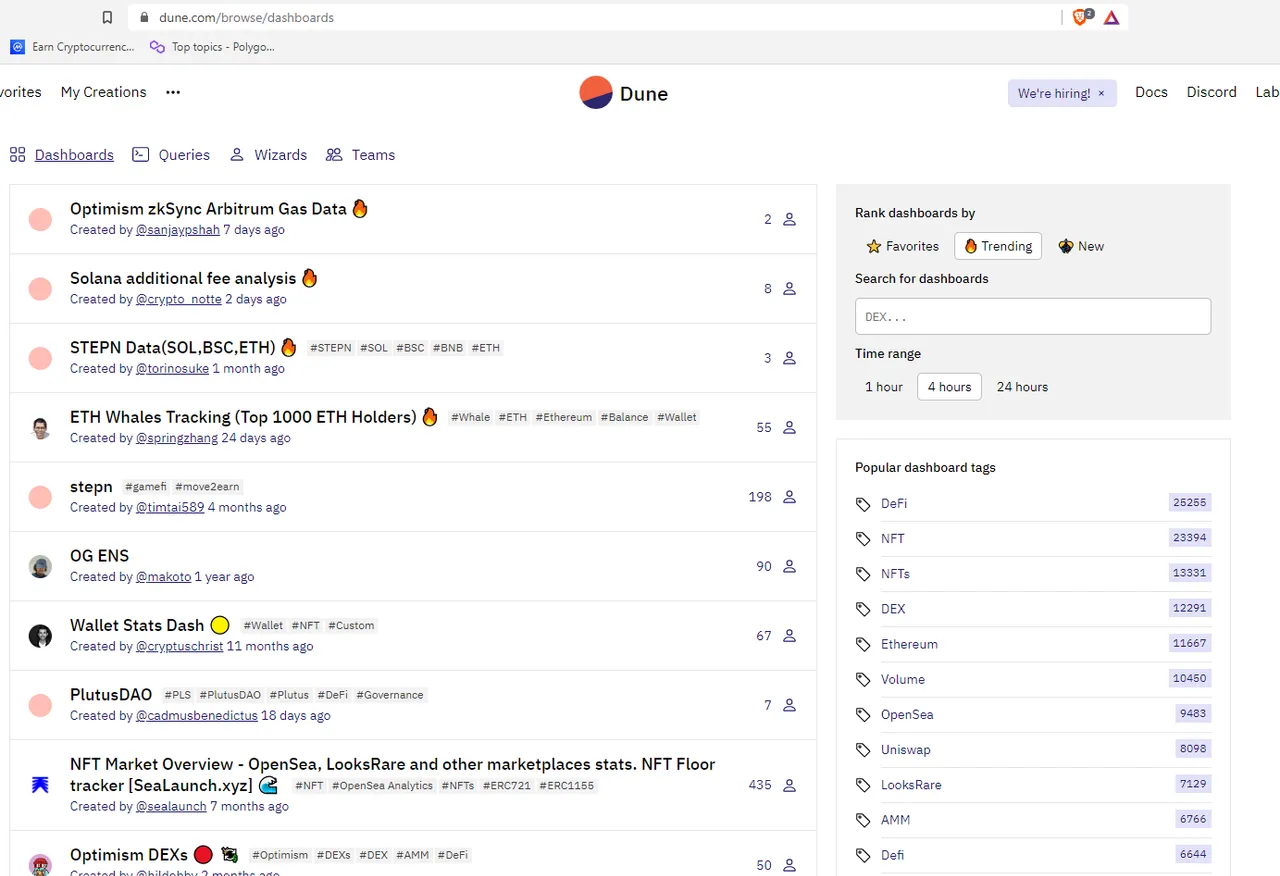Click person icon on Solana fee analysis row

click(x=789, y=288)
